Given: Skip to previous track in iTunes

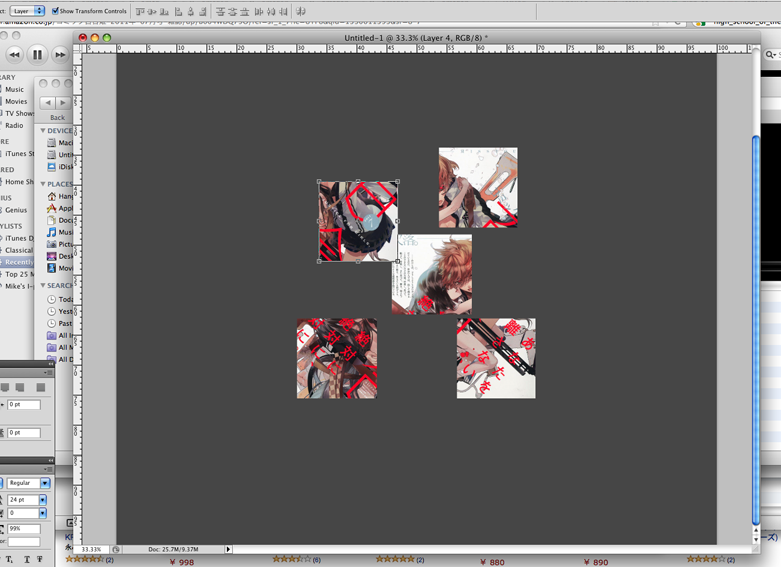Looking at the screenshot, I should coord(14,55).
